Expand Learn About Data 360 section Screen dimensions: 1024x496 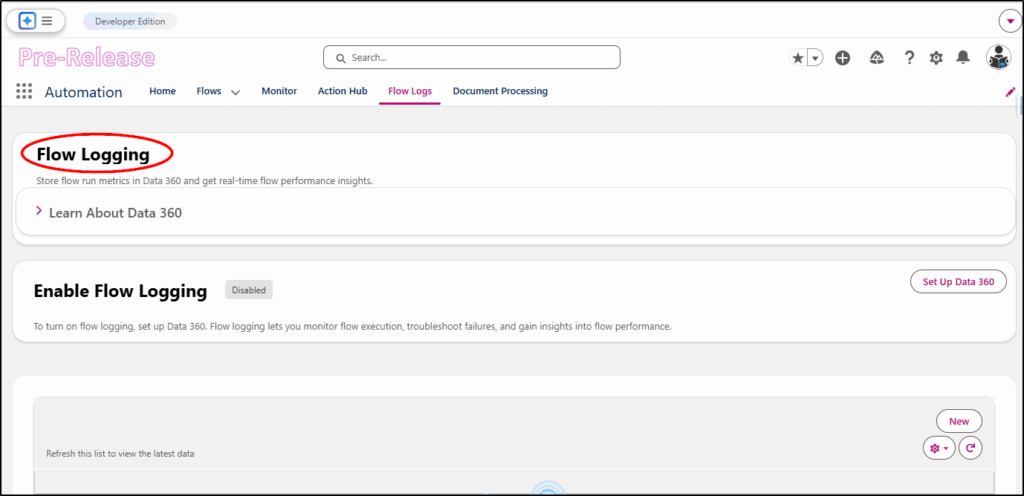click(39, 212)
